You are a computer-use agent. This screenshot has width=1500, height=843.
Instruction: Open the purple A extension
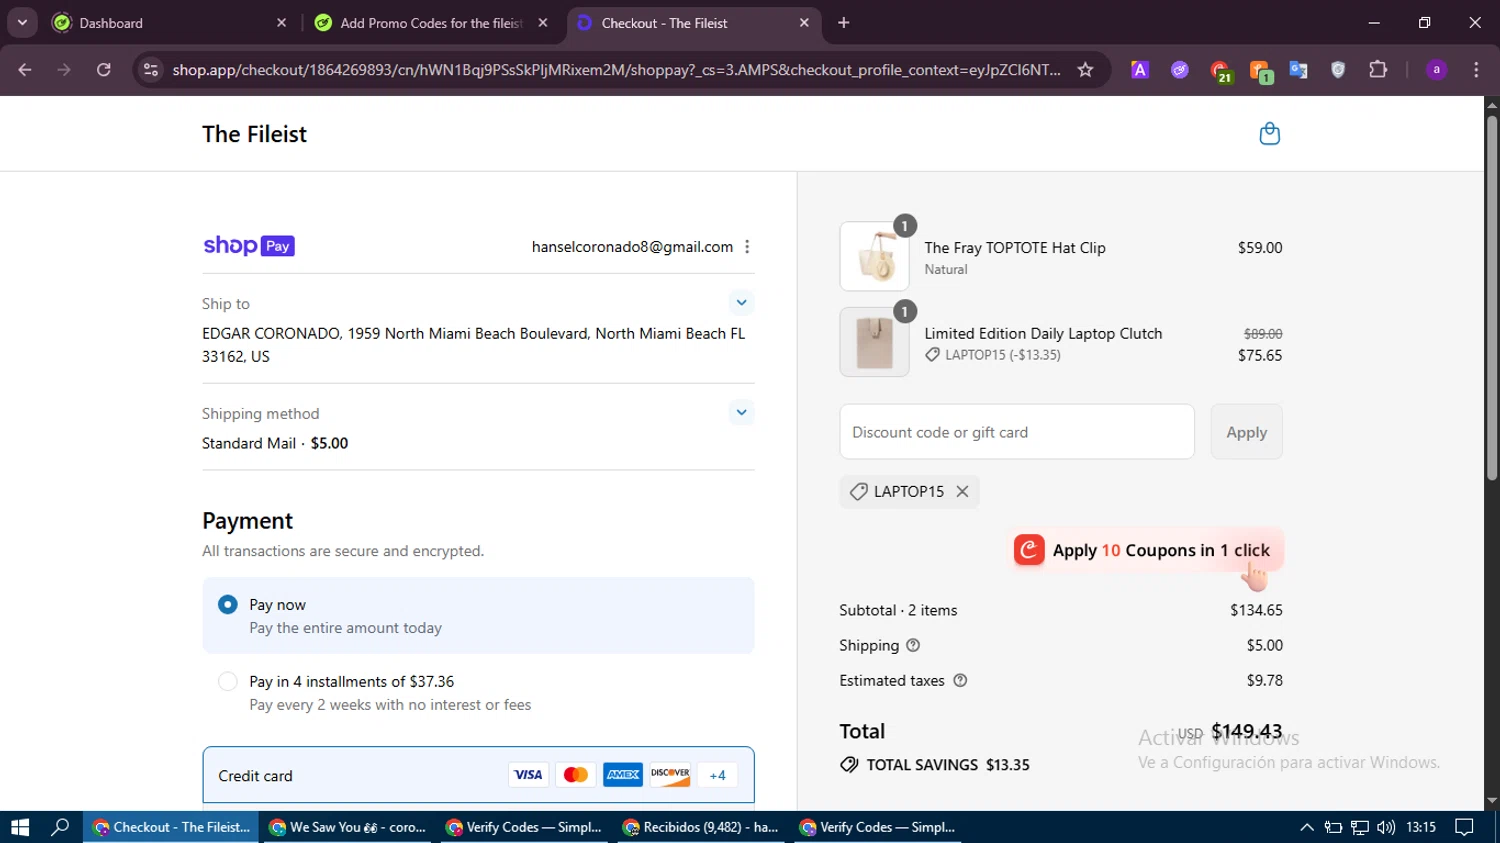[x=1140, y=70]
